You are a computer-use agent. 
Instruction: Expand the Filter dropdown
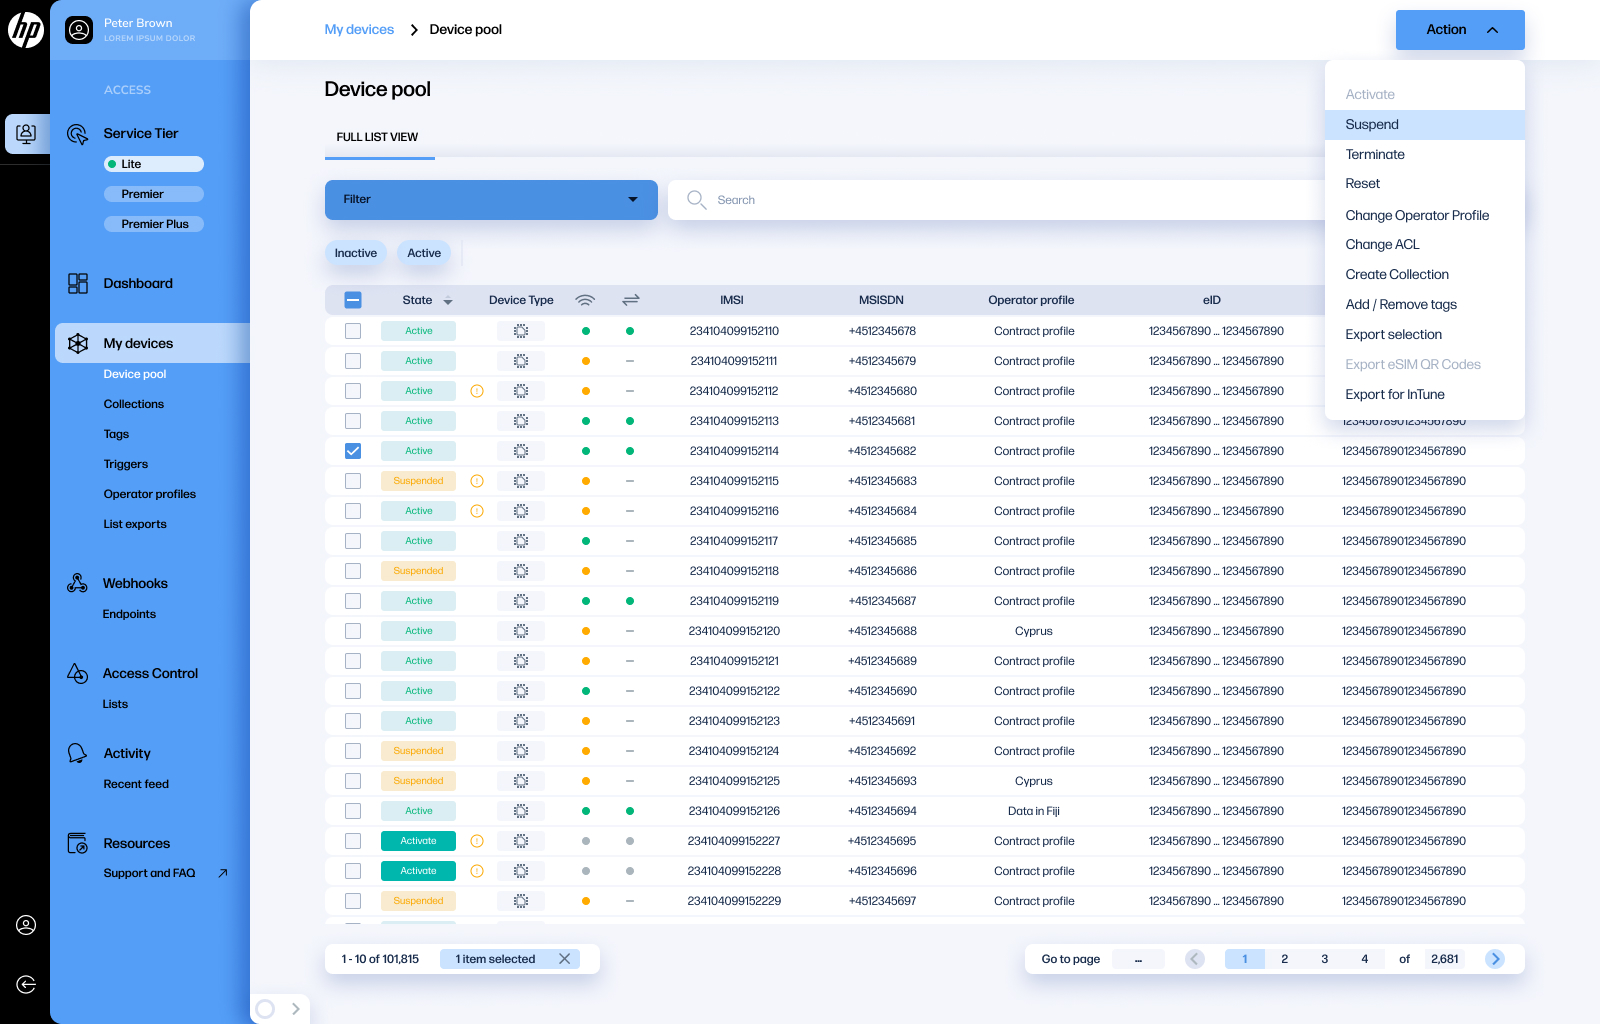(x=491, y=200)
